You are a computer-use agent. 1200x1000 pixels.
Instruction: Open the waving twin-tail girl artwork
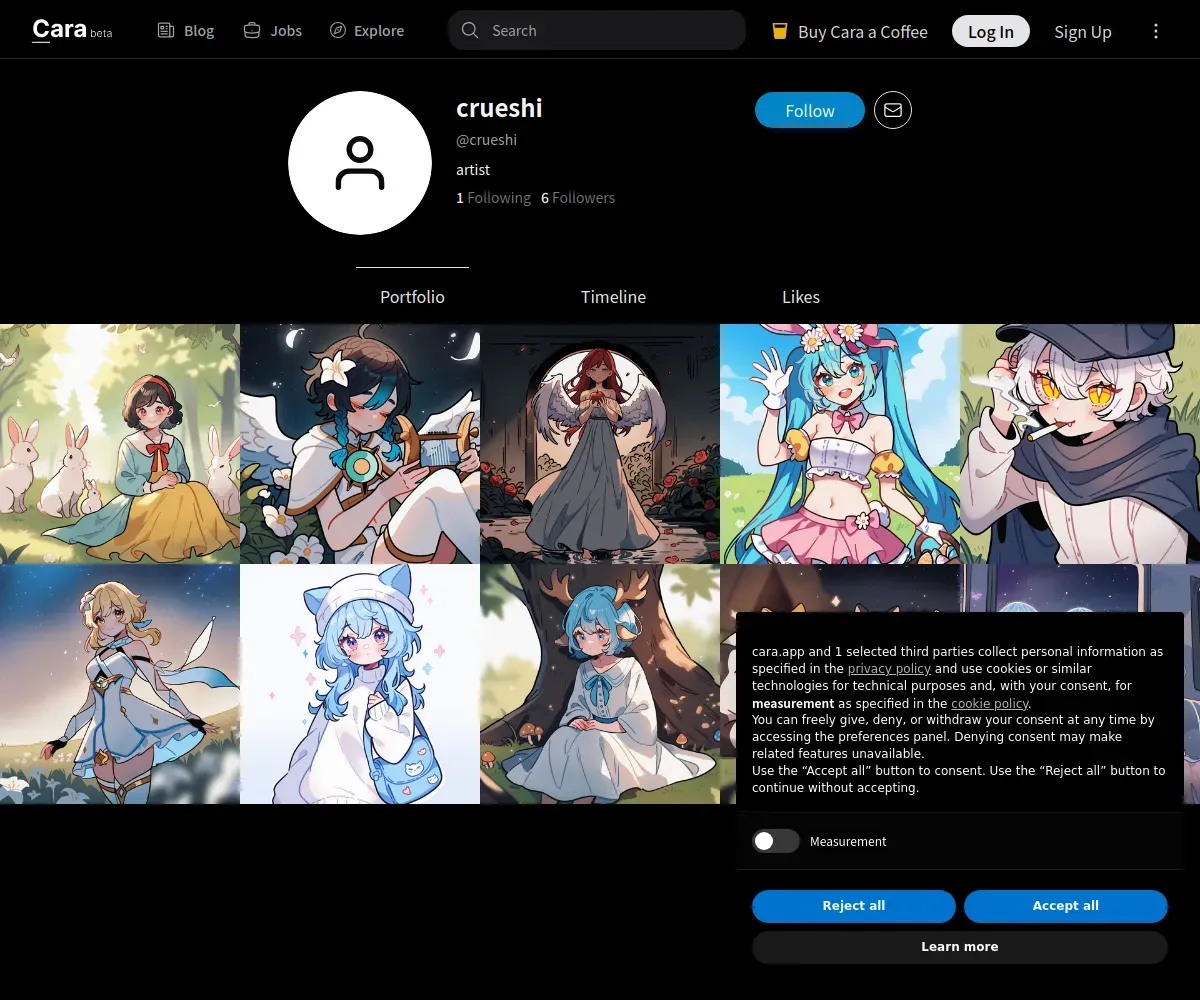[x=840, y=444]
